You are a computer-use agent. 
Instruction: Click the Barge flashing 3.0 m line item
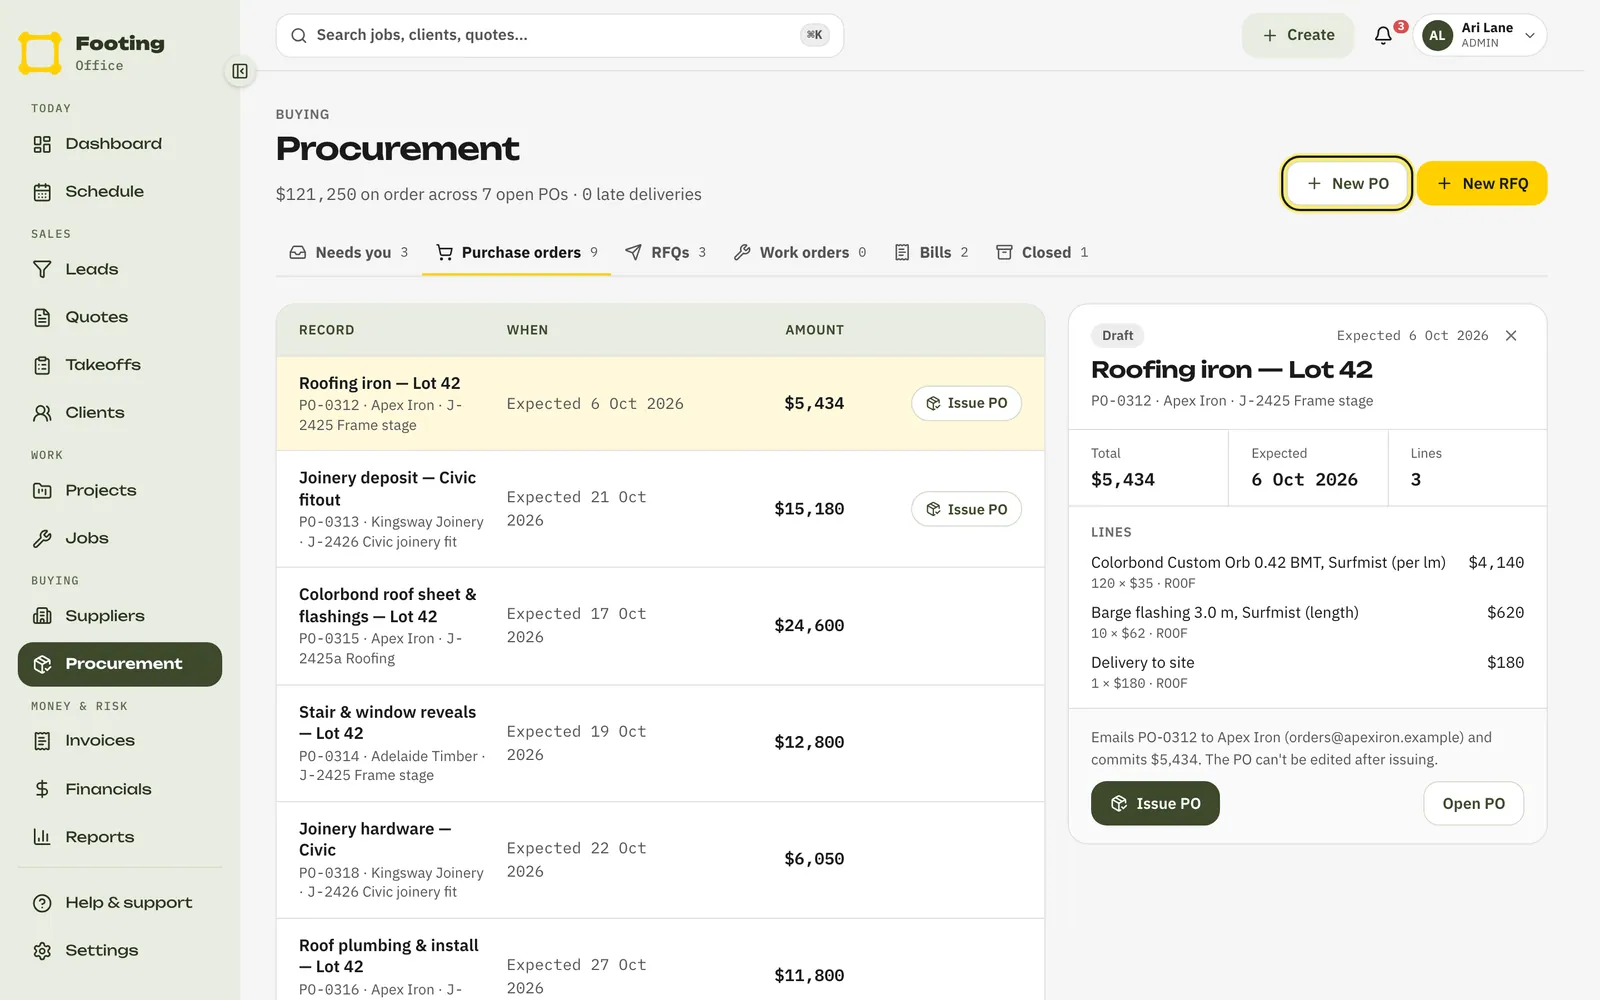(1307, 622)
